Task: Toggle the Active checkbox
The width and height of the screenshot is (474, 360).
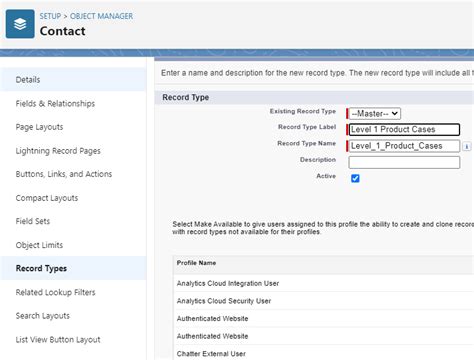Action: pyautogui.click(x=355, y=178)
